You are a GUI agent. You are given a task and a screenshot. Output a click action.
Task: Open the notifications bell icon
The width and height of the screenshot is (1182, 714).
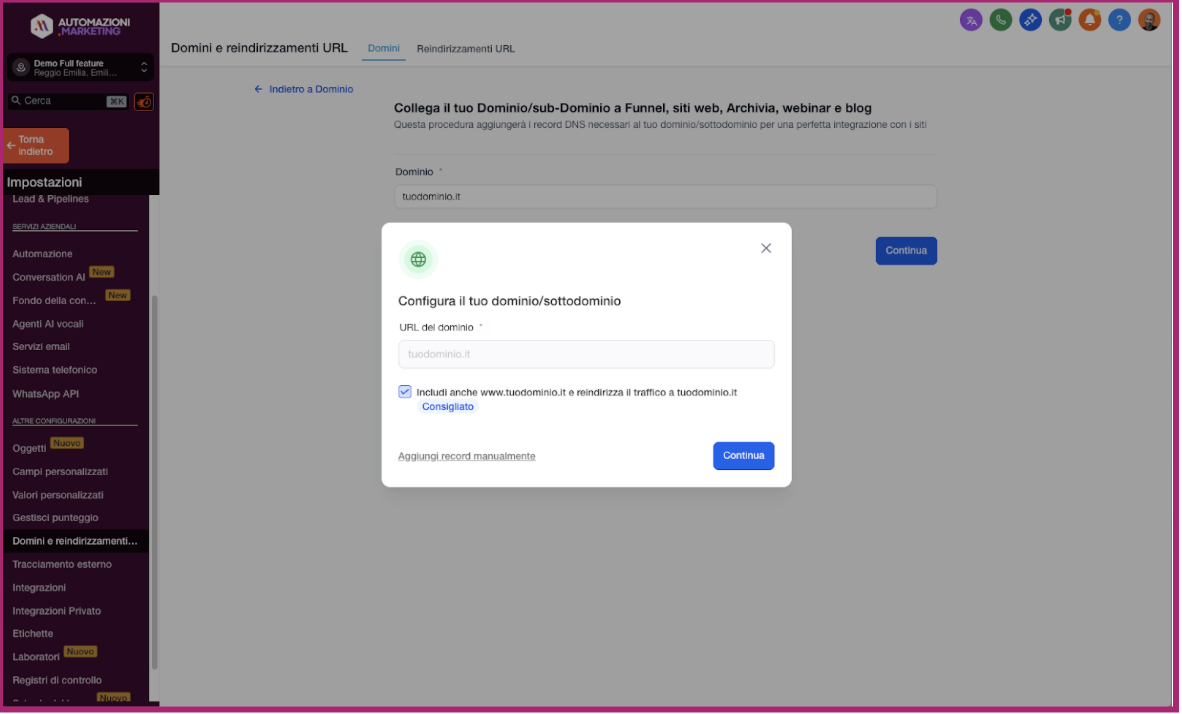point(1089,20)
